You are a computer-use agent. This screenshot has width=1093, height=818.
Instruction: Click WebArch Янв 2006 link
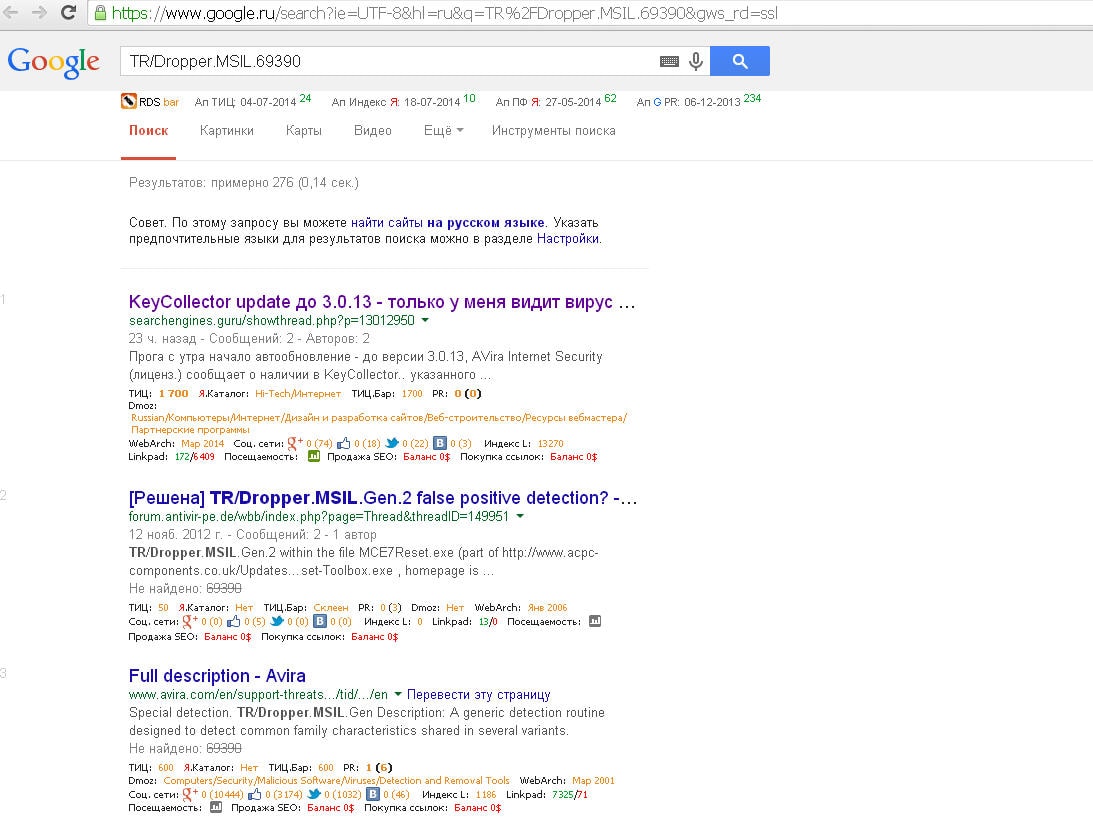(x=547, y=607)
